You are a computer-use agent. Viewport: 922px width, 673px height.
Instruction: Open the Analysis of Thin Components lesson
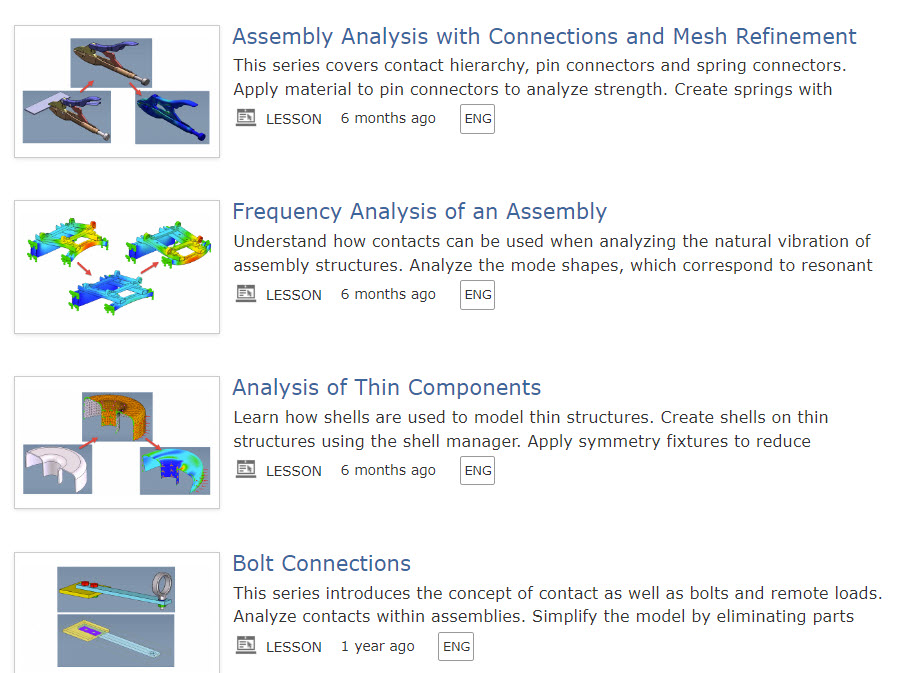[x=386, y=387]
